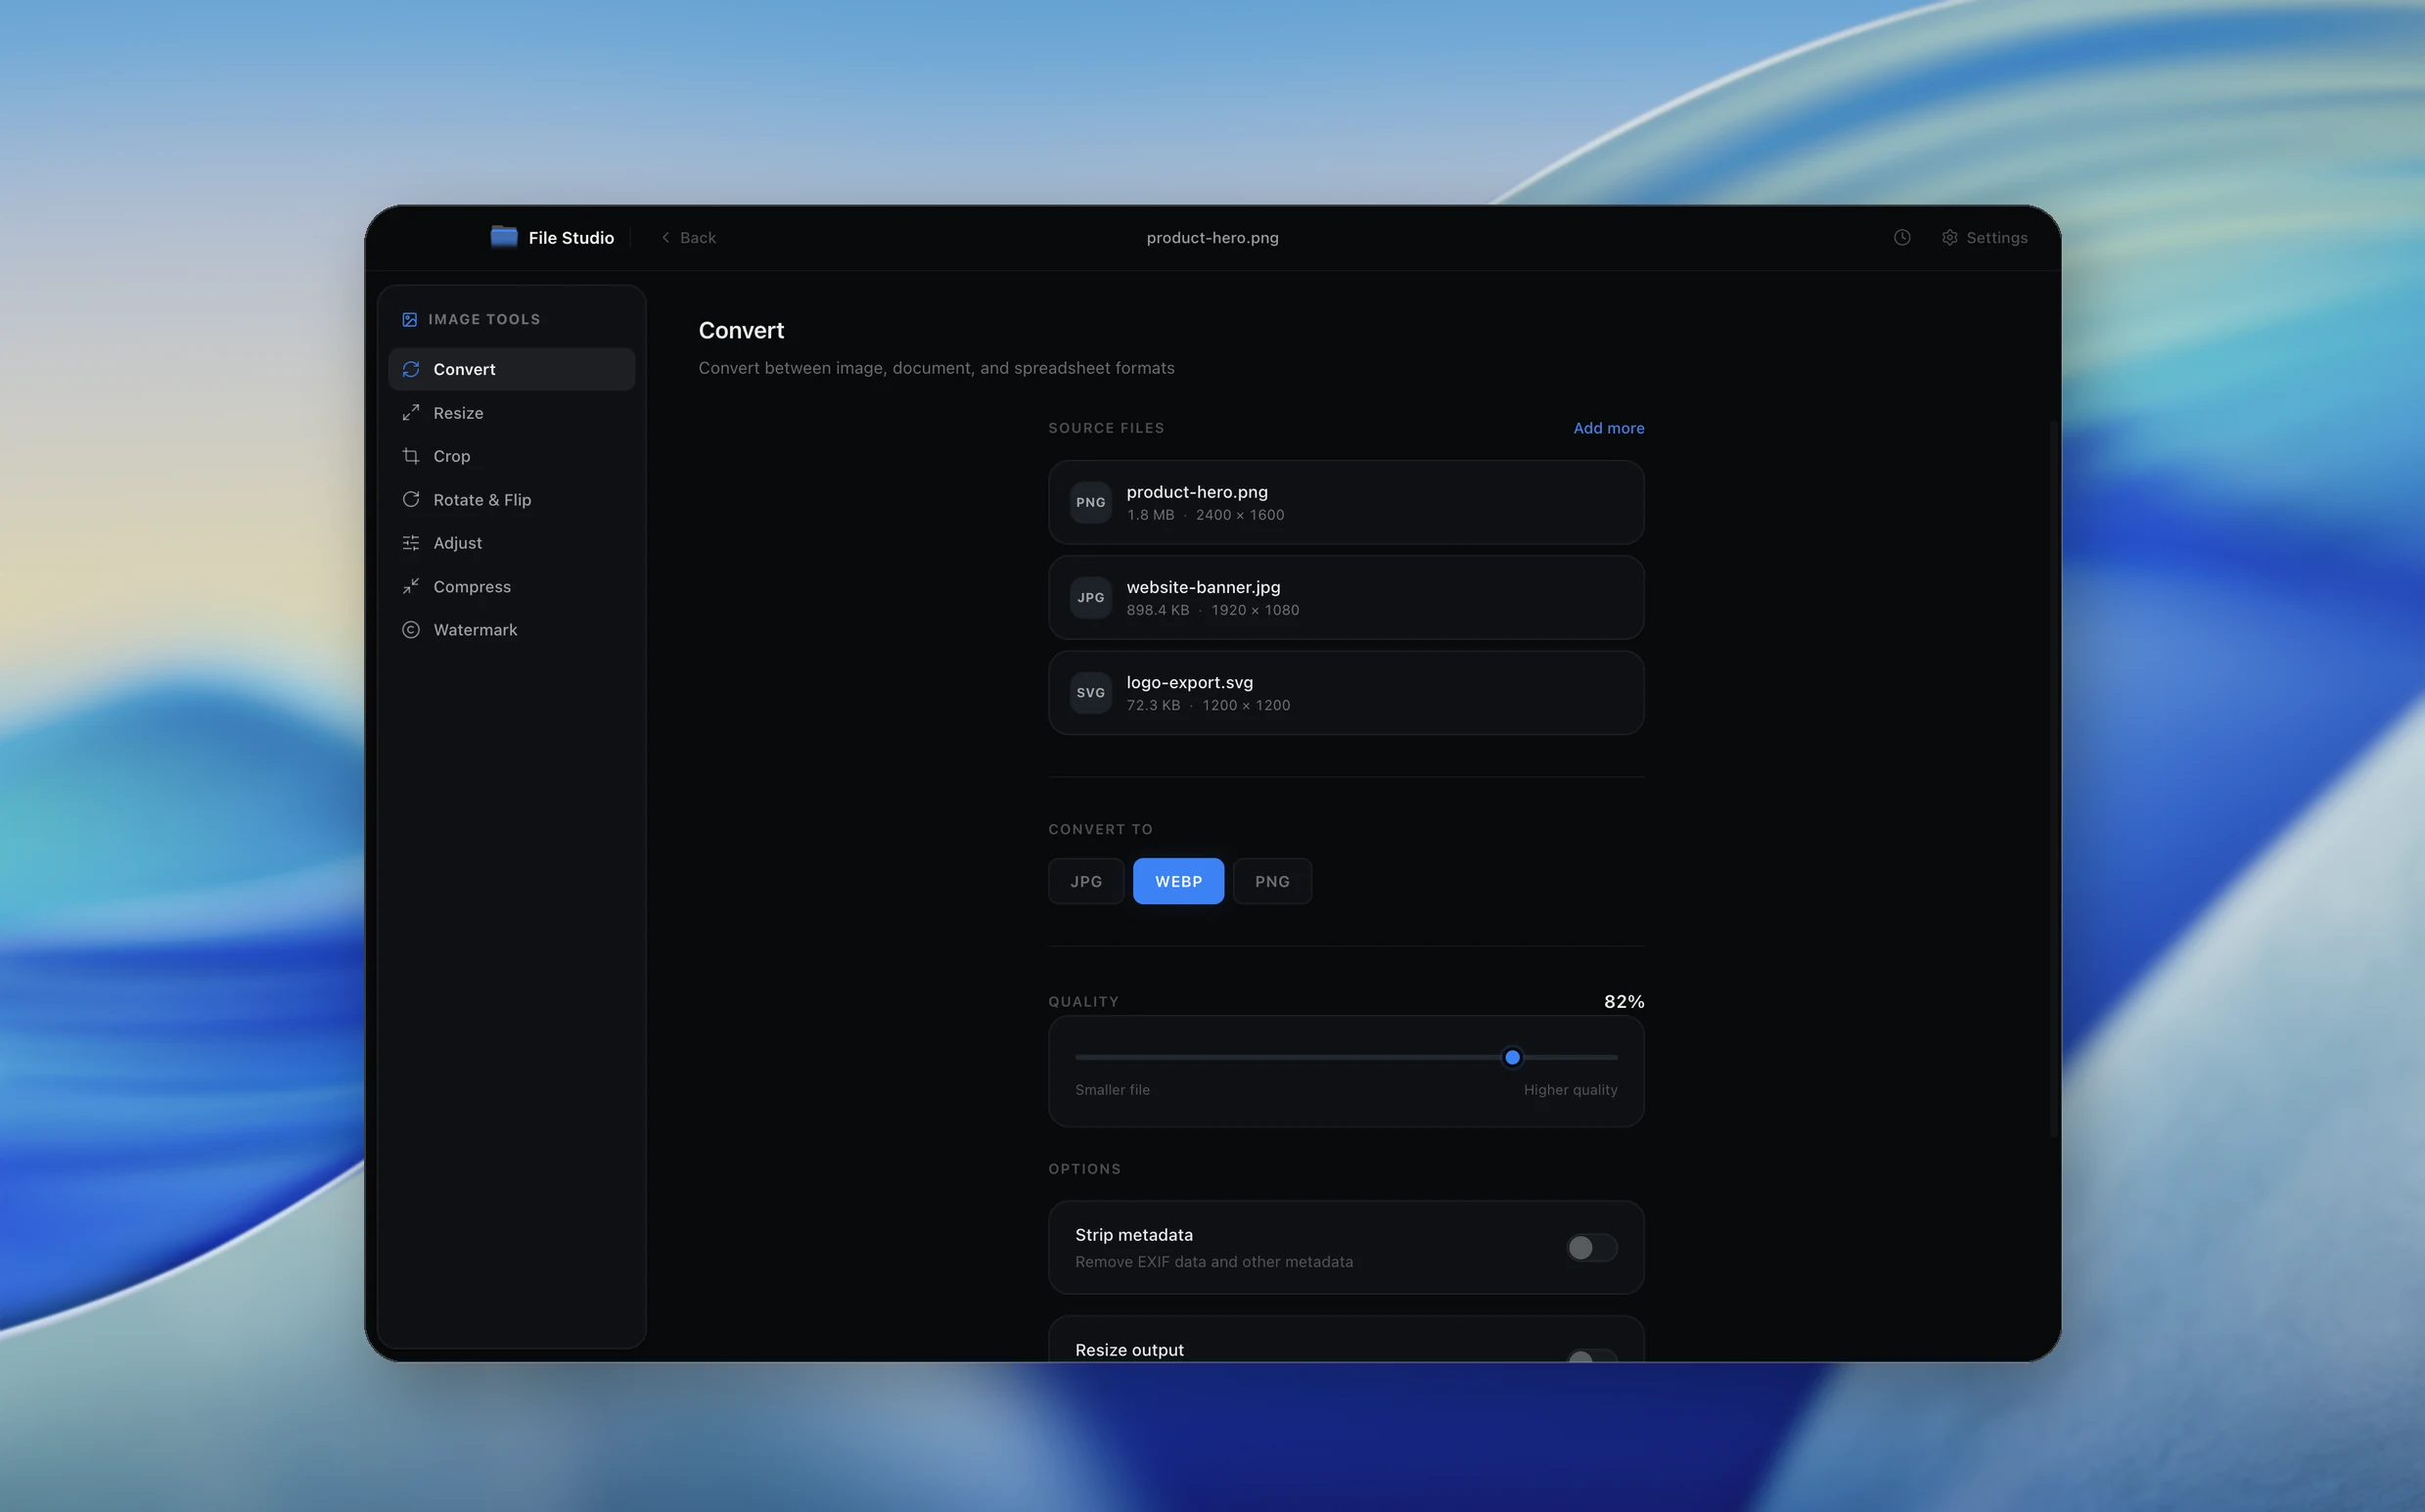Click the Convert arrows icon in sidebar

point(411,369)
